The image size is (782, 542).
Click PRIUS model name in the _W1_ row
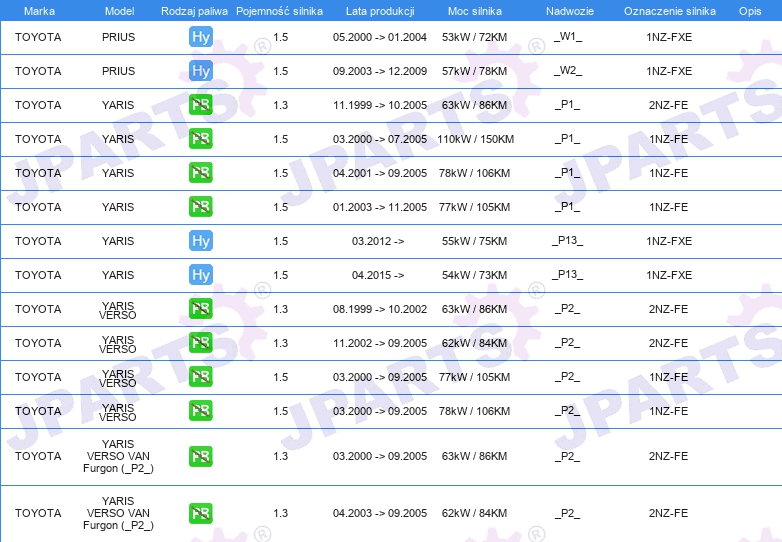pos(118,37)
